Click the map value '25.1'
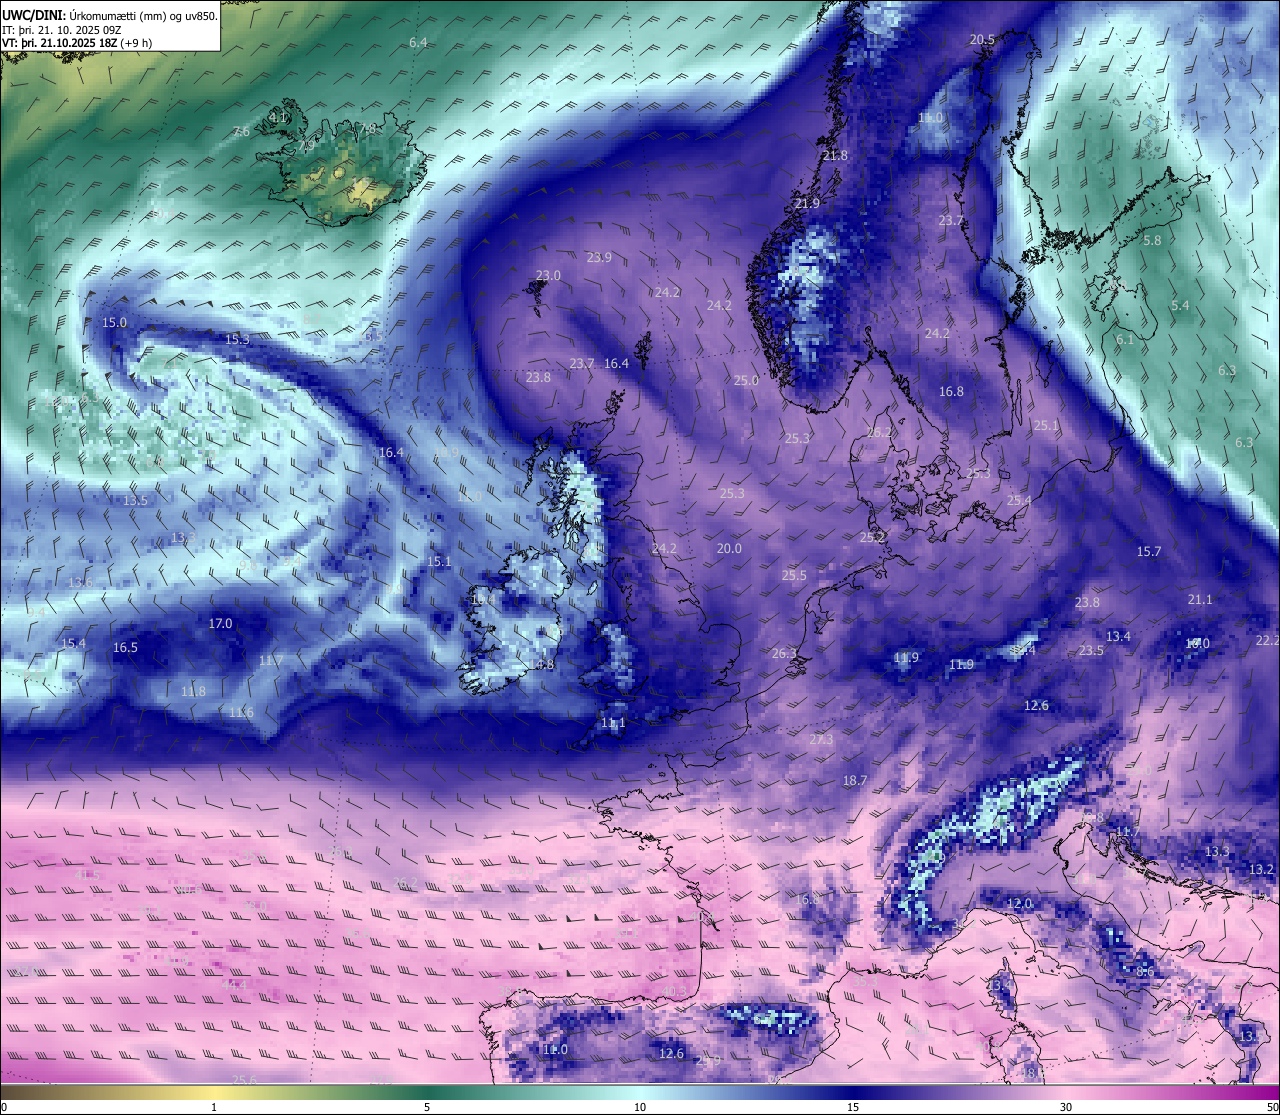1280x1115 pixels. pos(1045,425)
